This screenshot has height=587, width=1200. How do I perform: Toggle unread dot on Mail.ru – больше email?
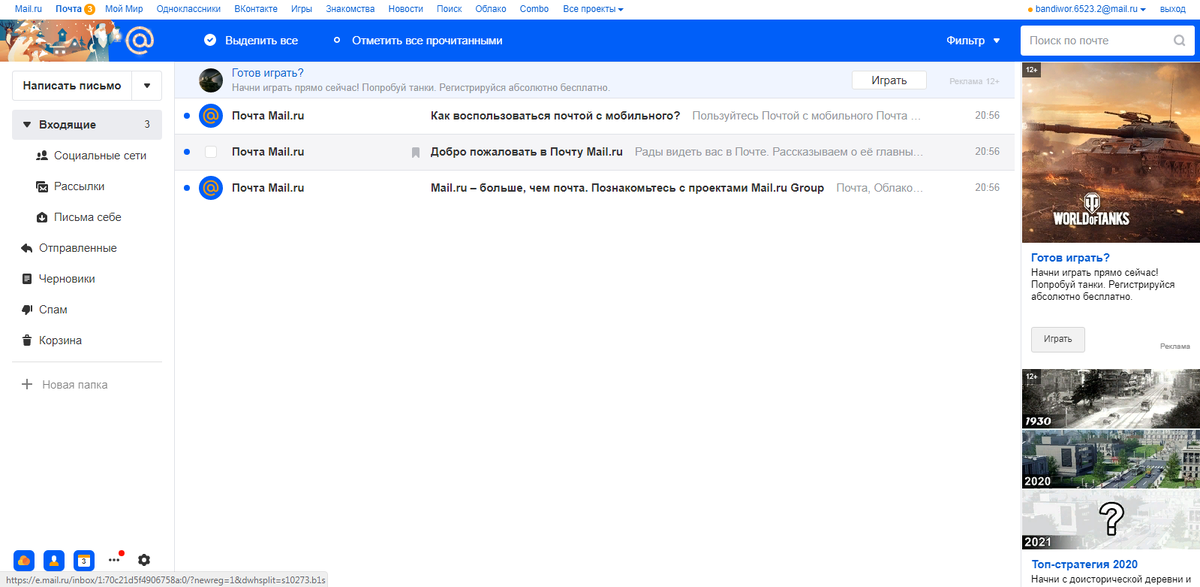tap(186, 188)
